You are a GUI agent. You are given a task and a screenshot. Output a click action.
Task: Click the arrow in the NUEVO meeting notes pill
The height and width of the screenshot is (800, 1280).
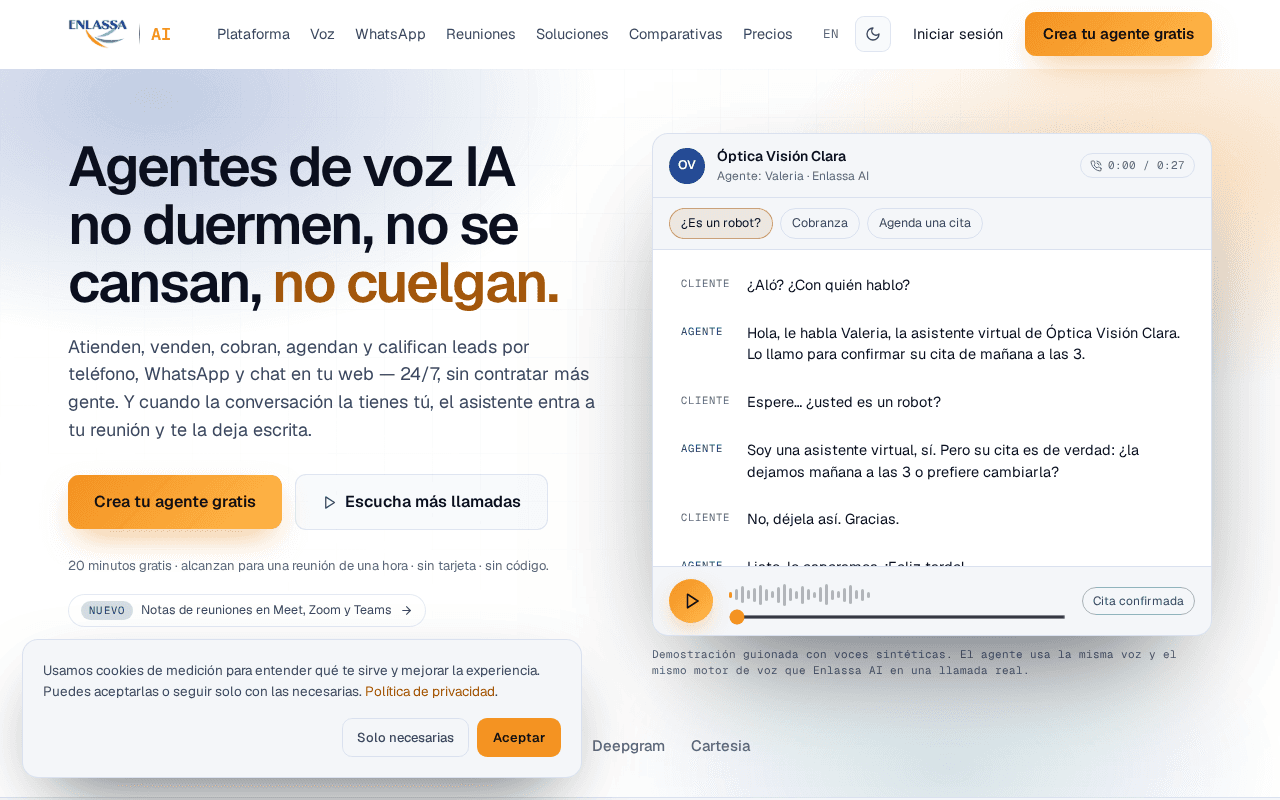406,610
